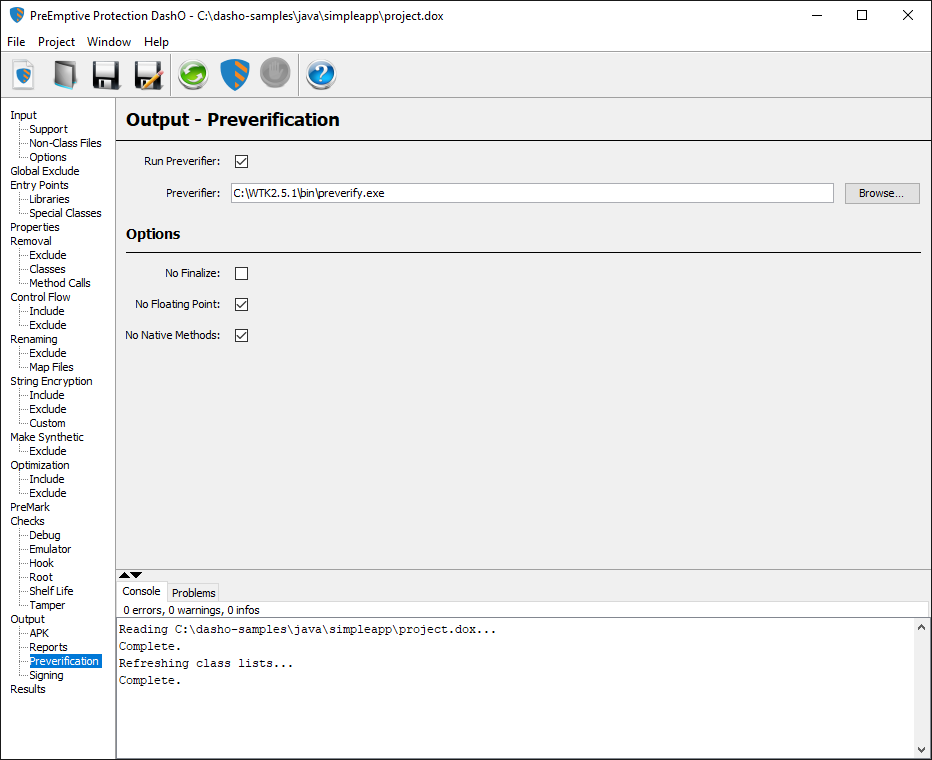Uncheck the No Native Methods checkbox

tap(241, 335)
